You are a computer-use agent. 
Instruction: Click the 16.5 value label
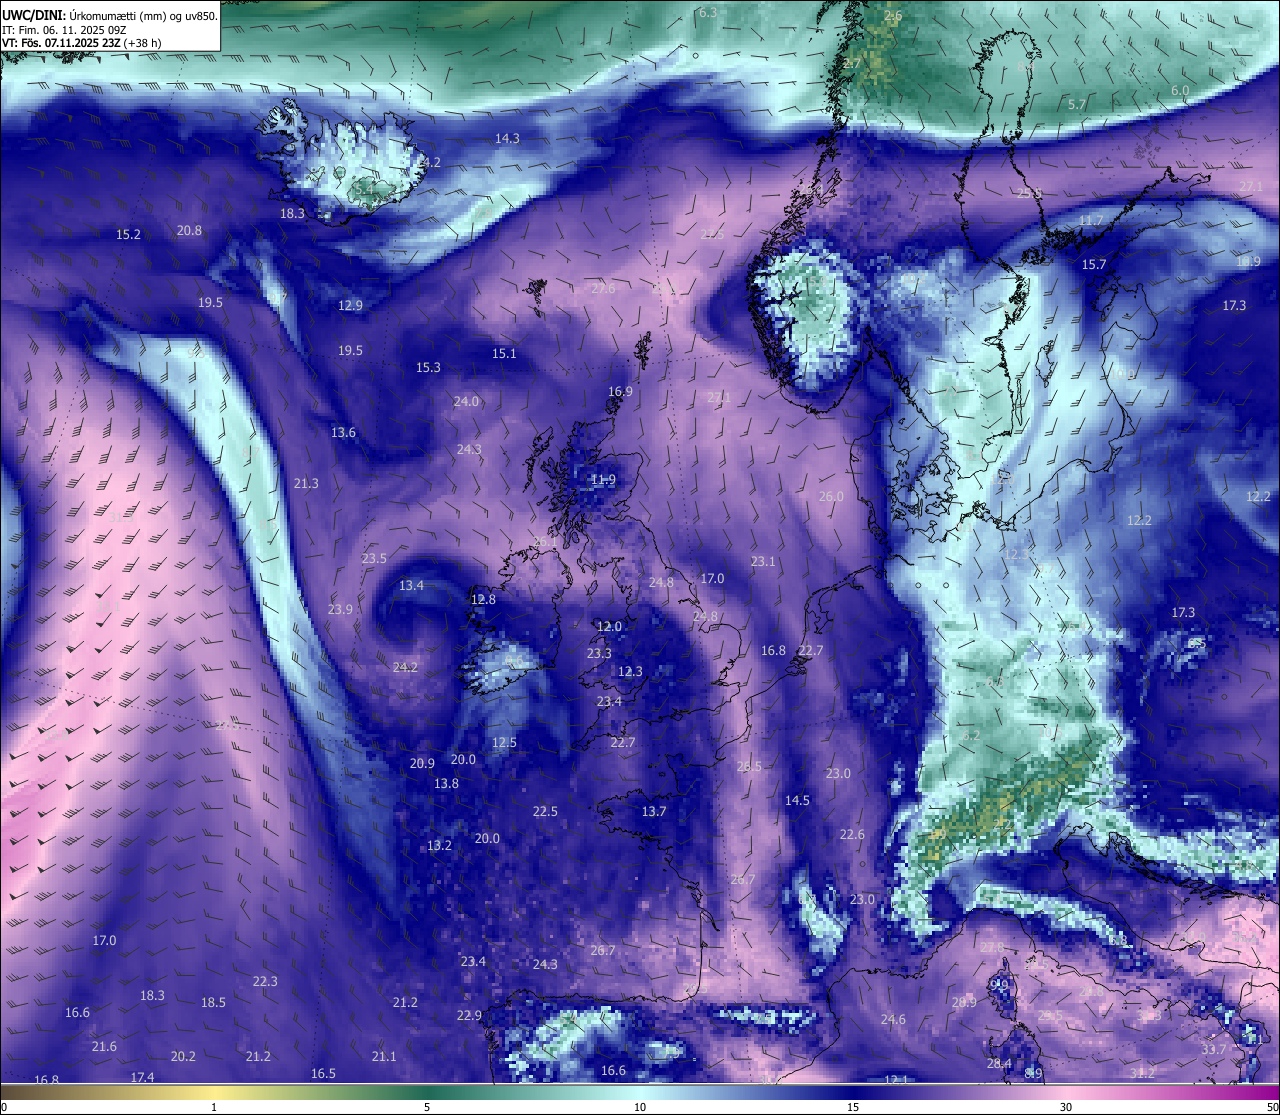[x=323, y=1073]
